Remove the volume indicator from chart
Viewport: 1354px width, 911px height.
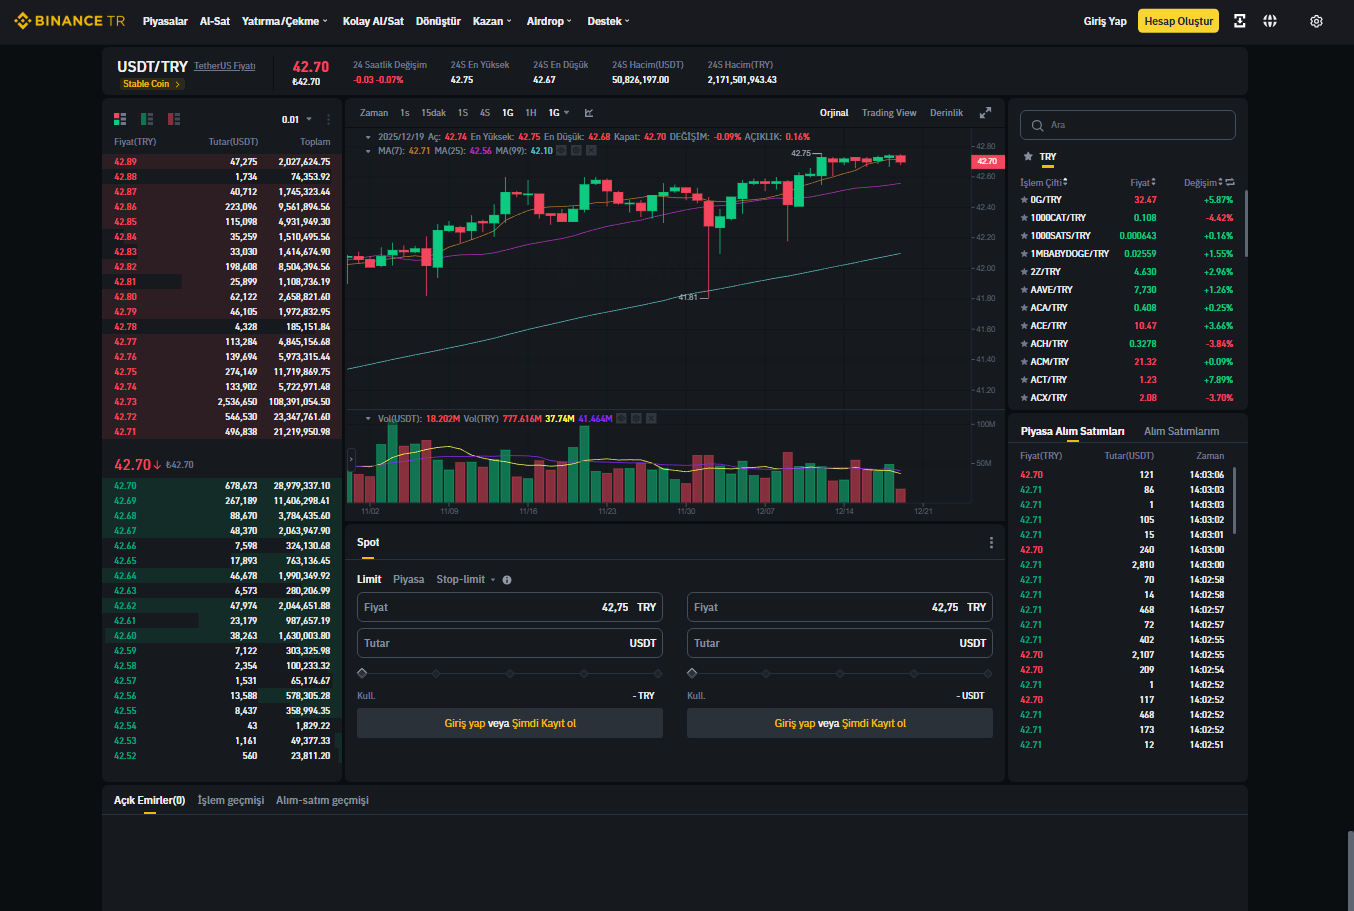click(x=651, y=419)
